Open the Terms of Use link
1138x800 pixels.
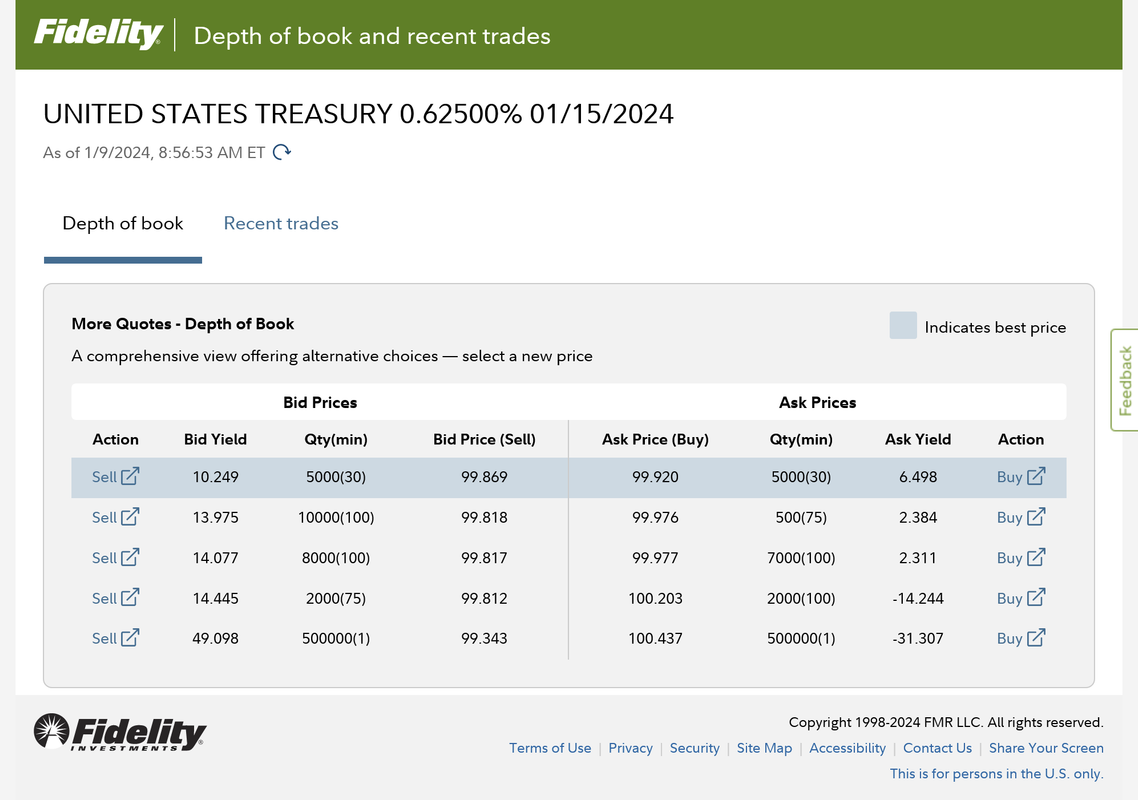tap(550, 748)
